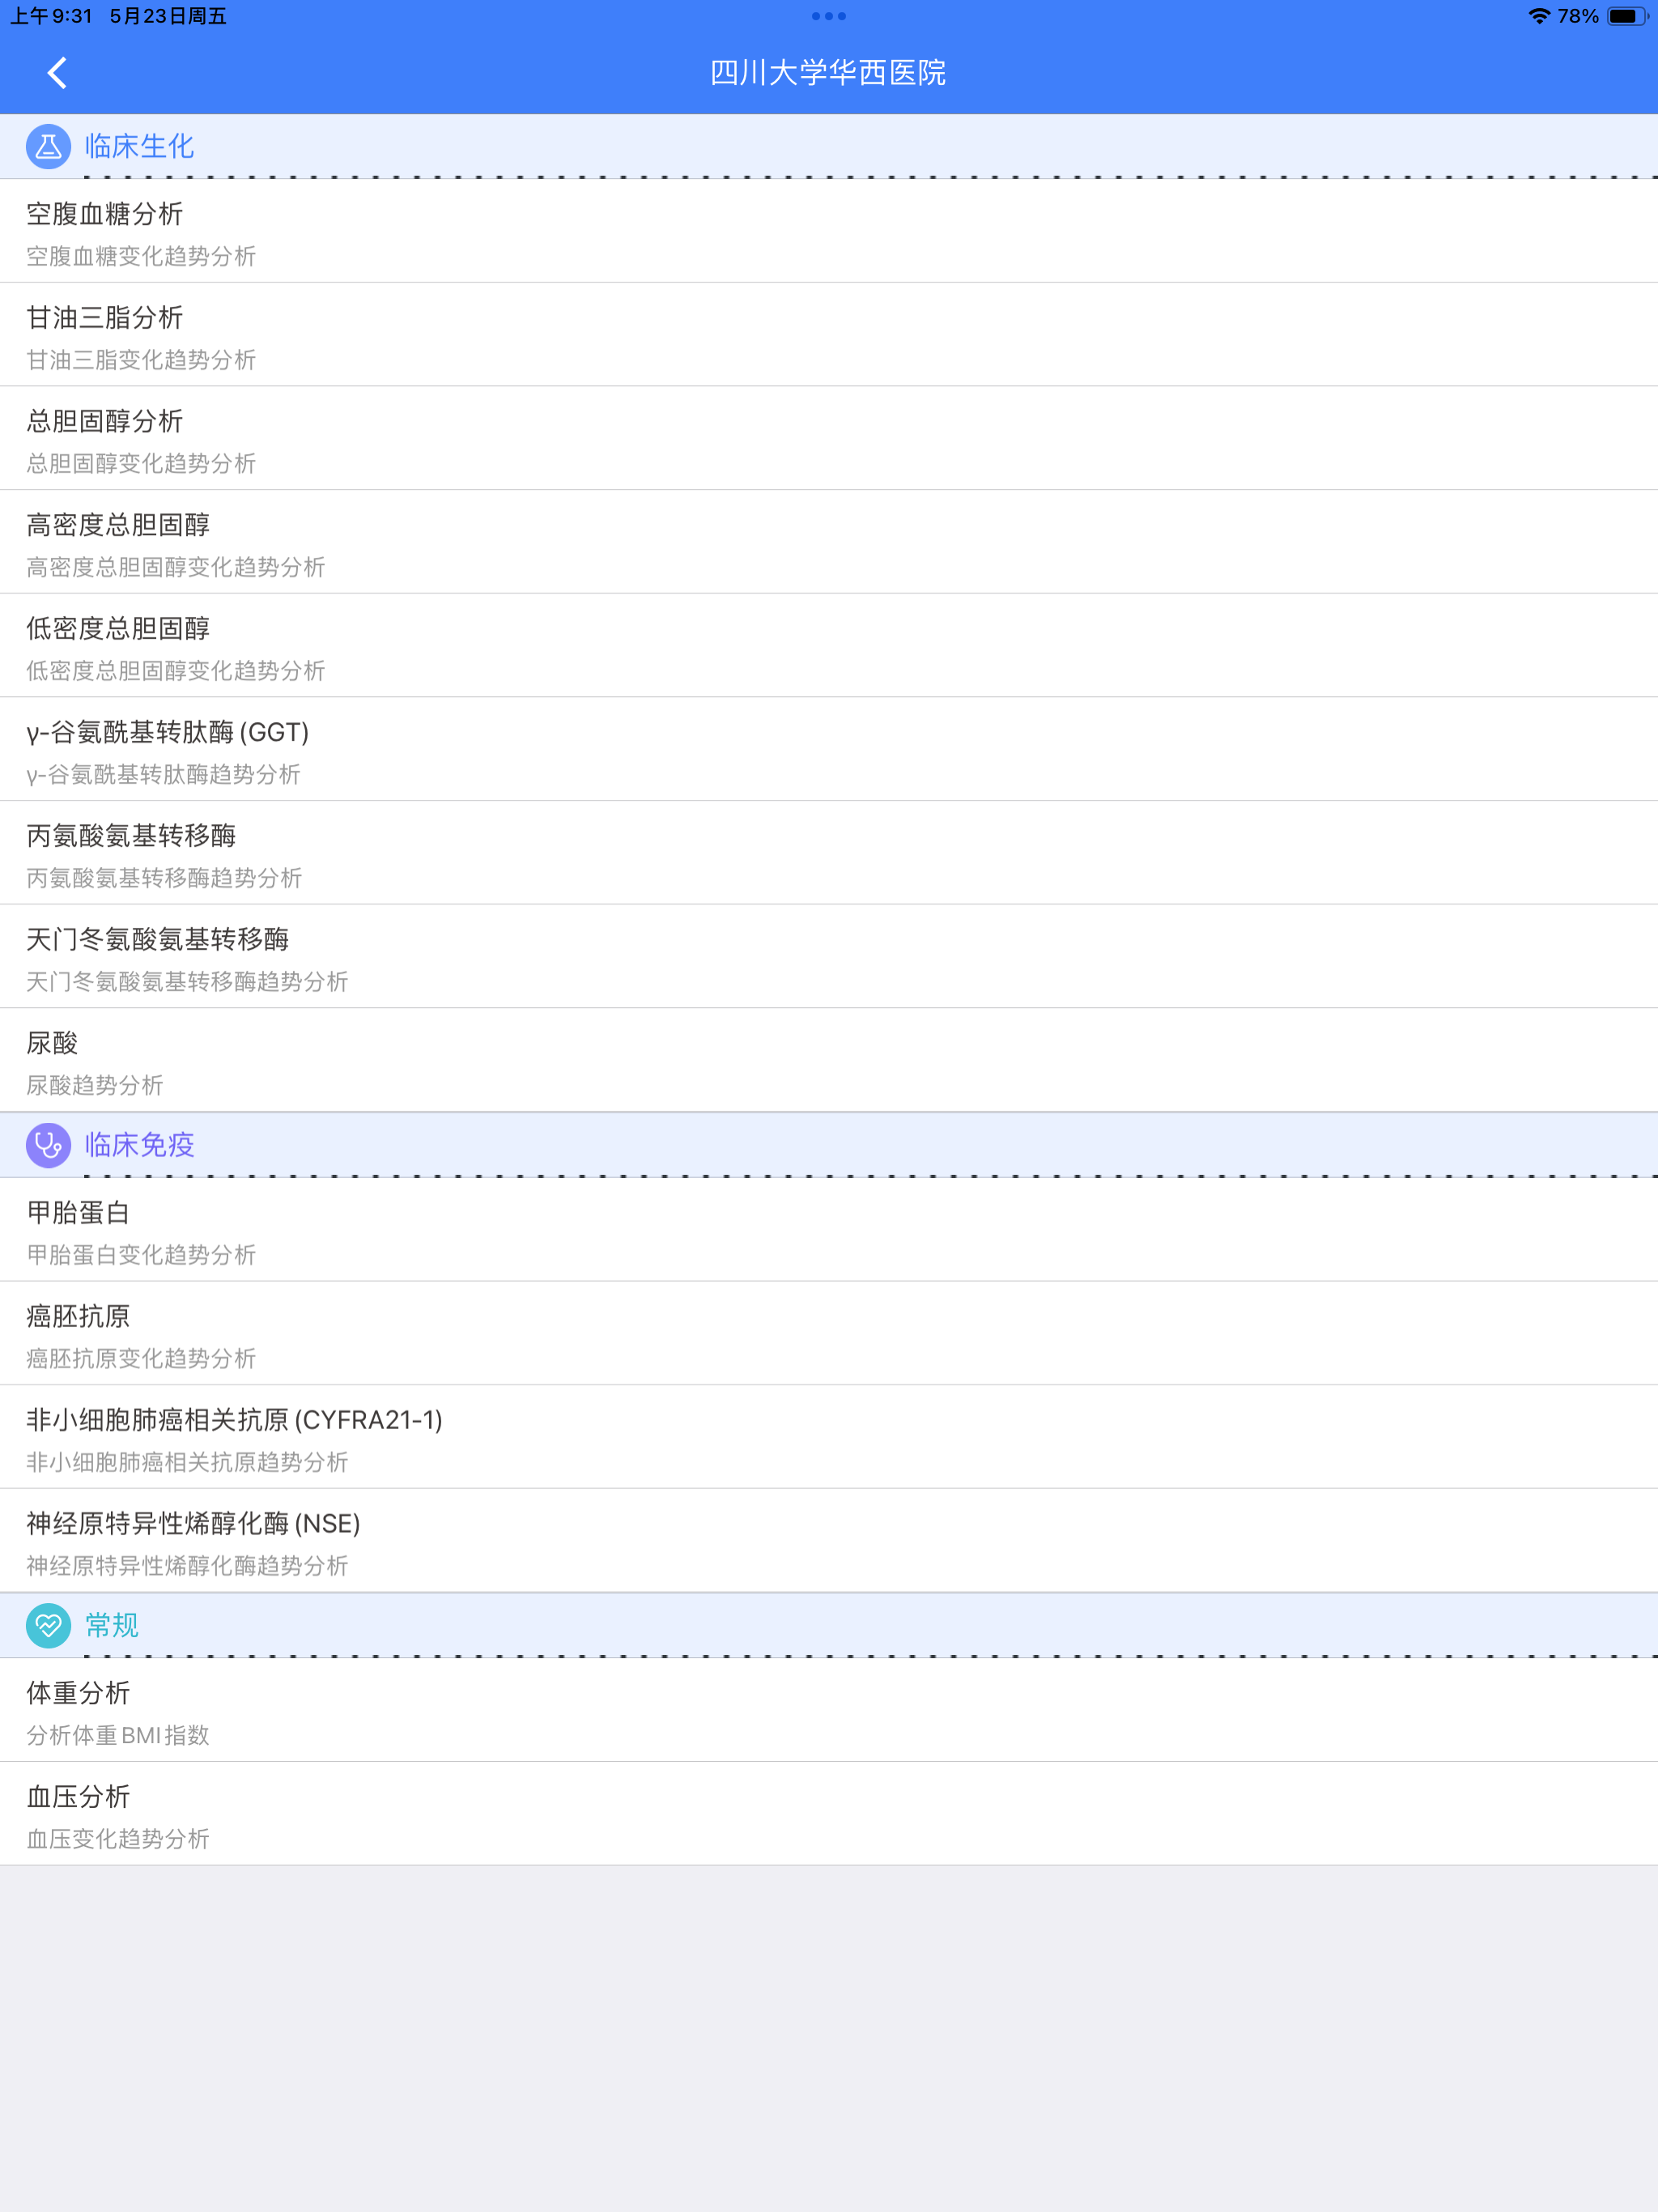
Task: Click the flask icon beside 临床生化
Action: click(x=48, y=147)
